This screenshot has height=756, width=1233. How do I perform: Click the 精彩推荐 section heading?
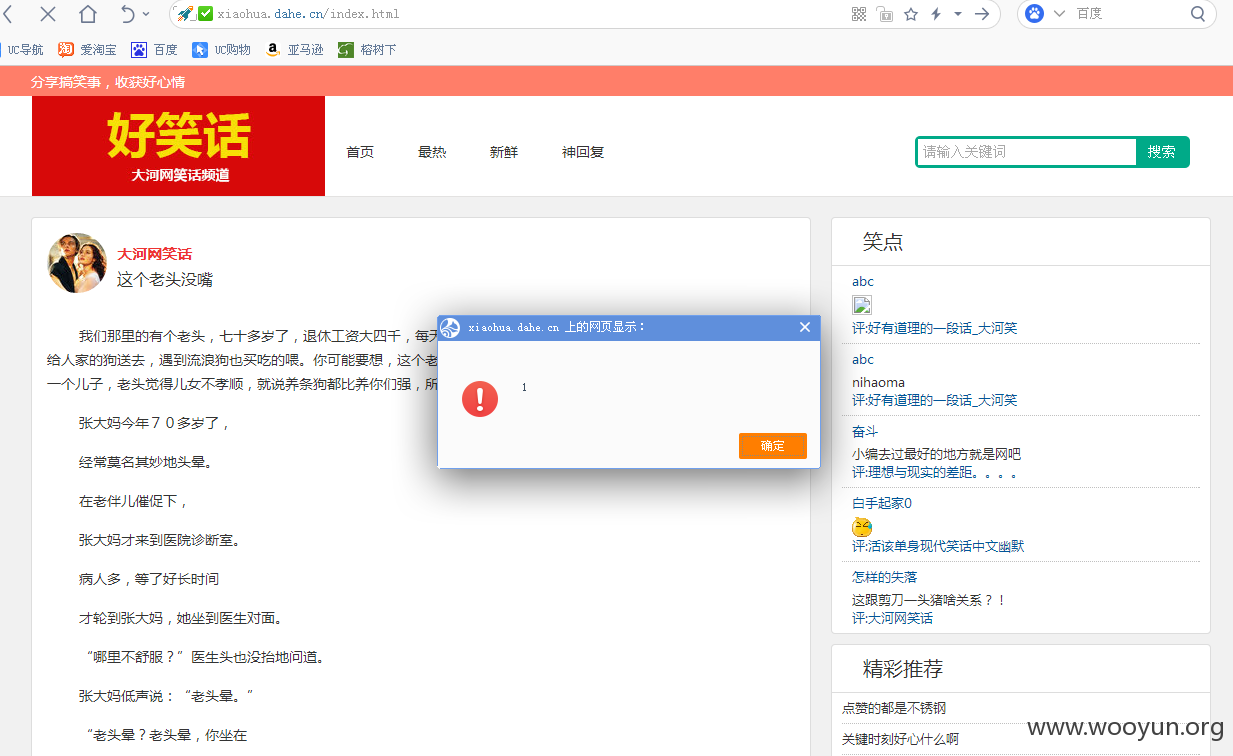point(903,669)
